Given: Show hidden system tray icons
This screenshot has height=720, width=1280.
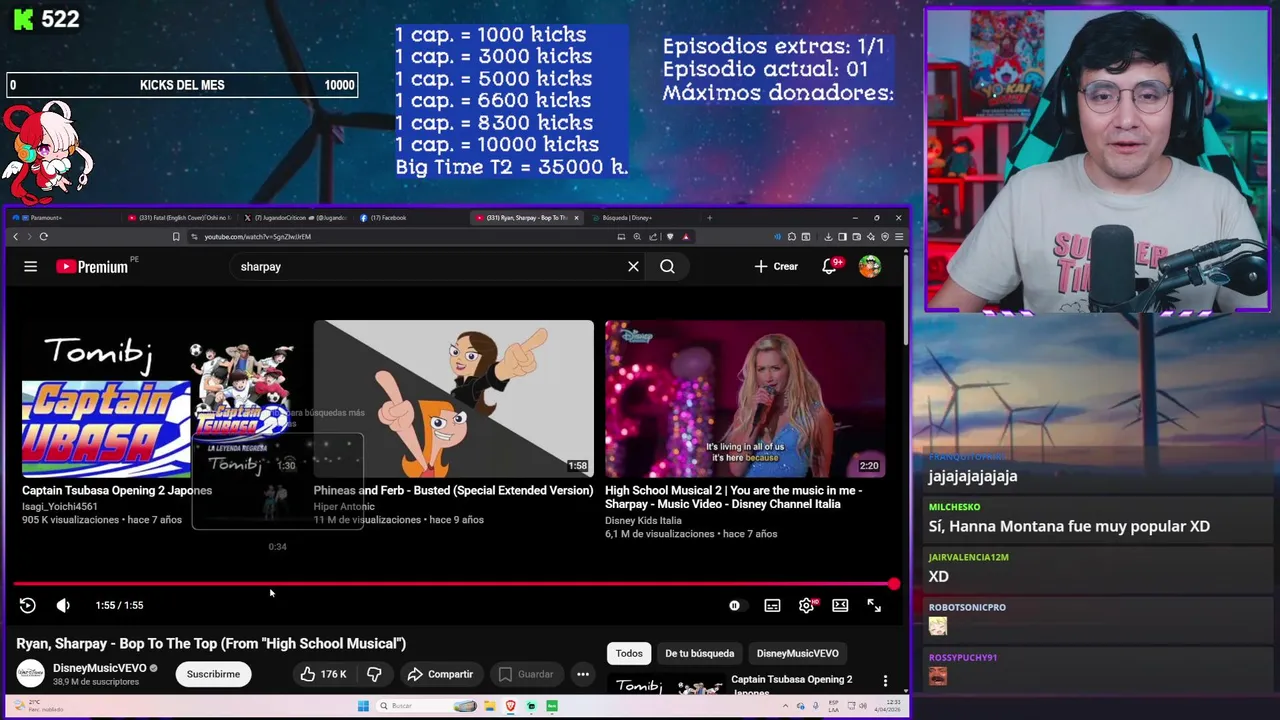Looking at the screenshot, I should (786, 706).
